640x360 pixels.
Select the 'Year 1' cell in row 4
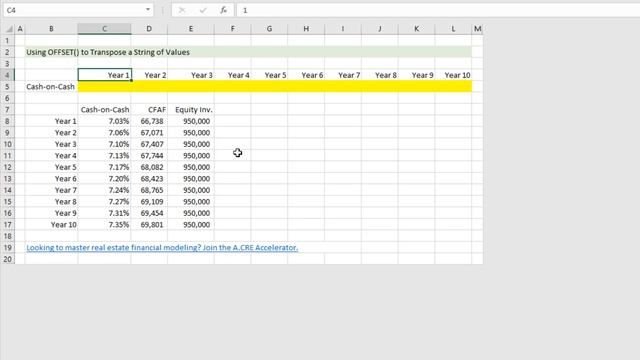point(104,75)
